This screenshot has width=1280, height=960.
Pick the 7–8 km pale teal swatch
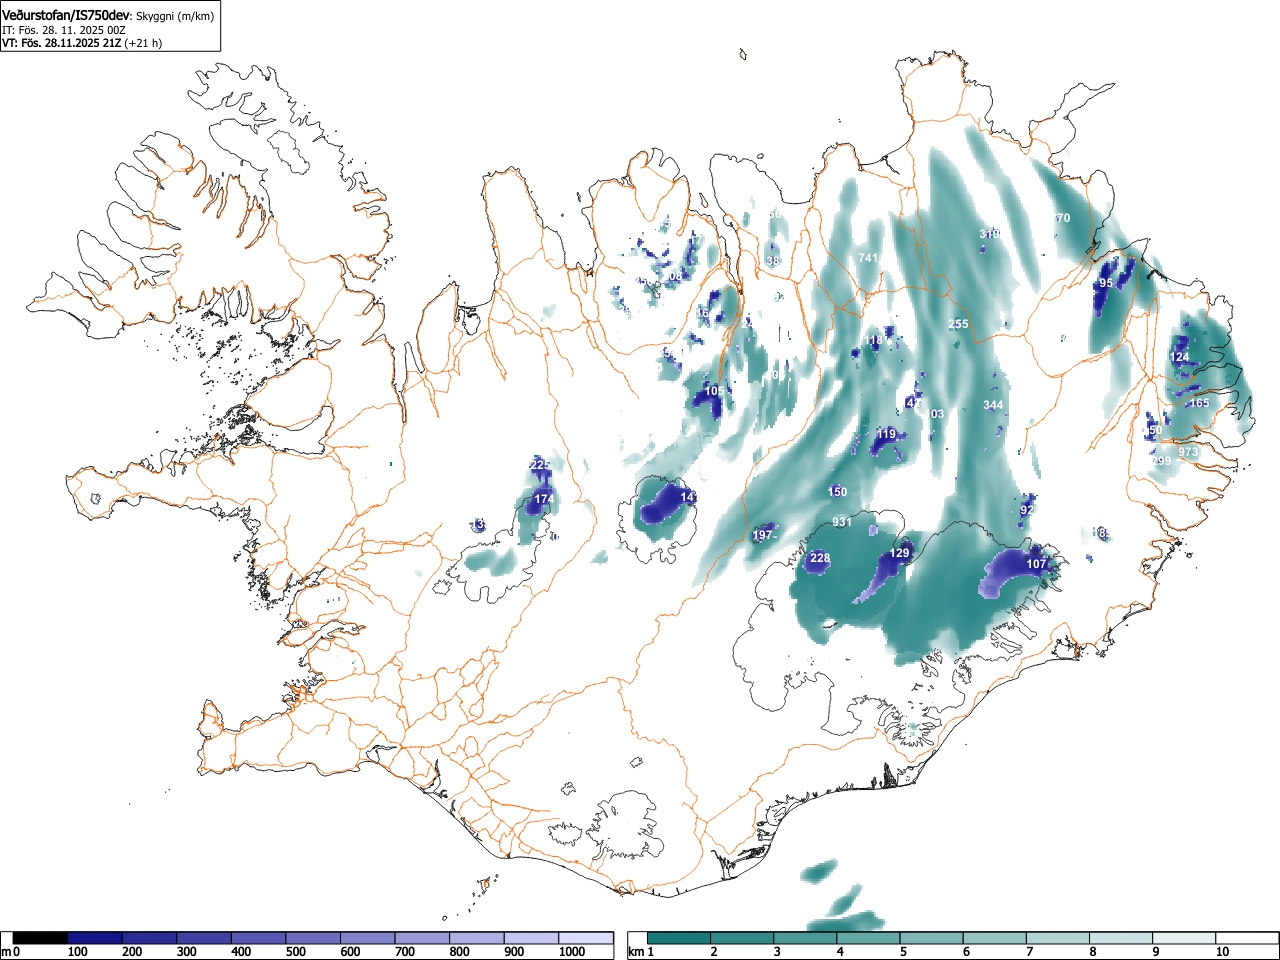point(1058,938)
